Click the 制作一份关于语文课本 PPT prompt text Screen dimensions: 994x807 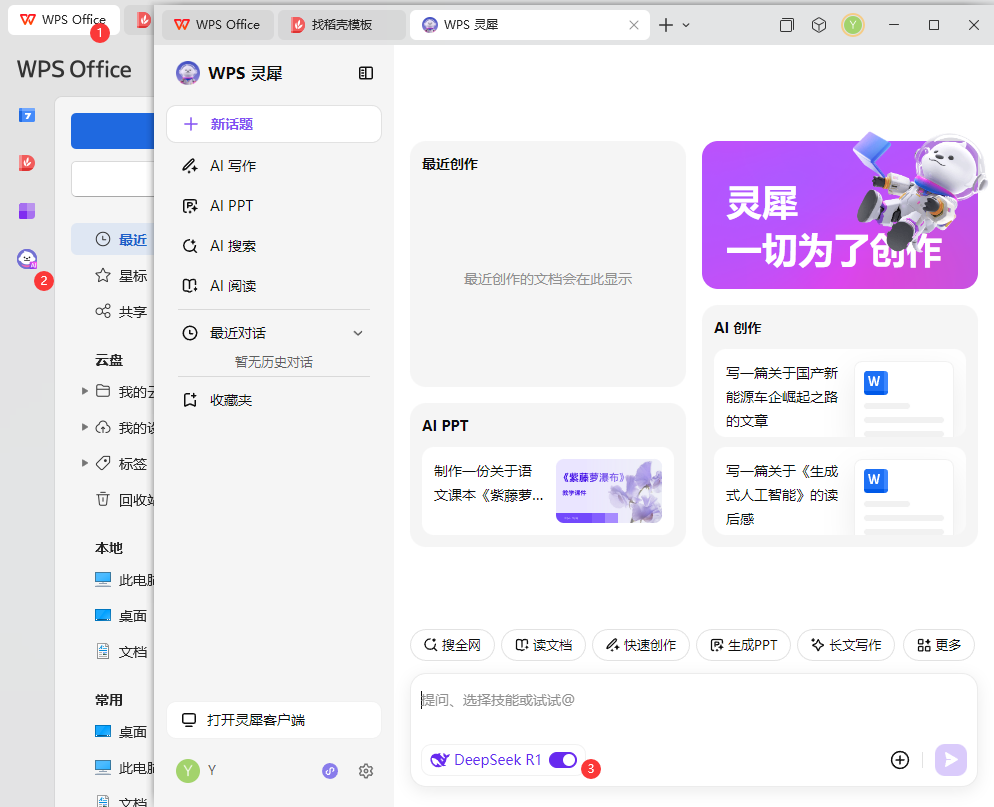[x=487, y=483]
